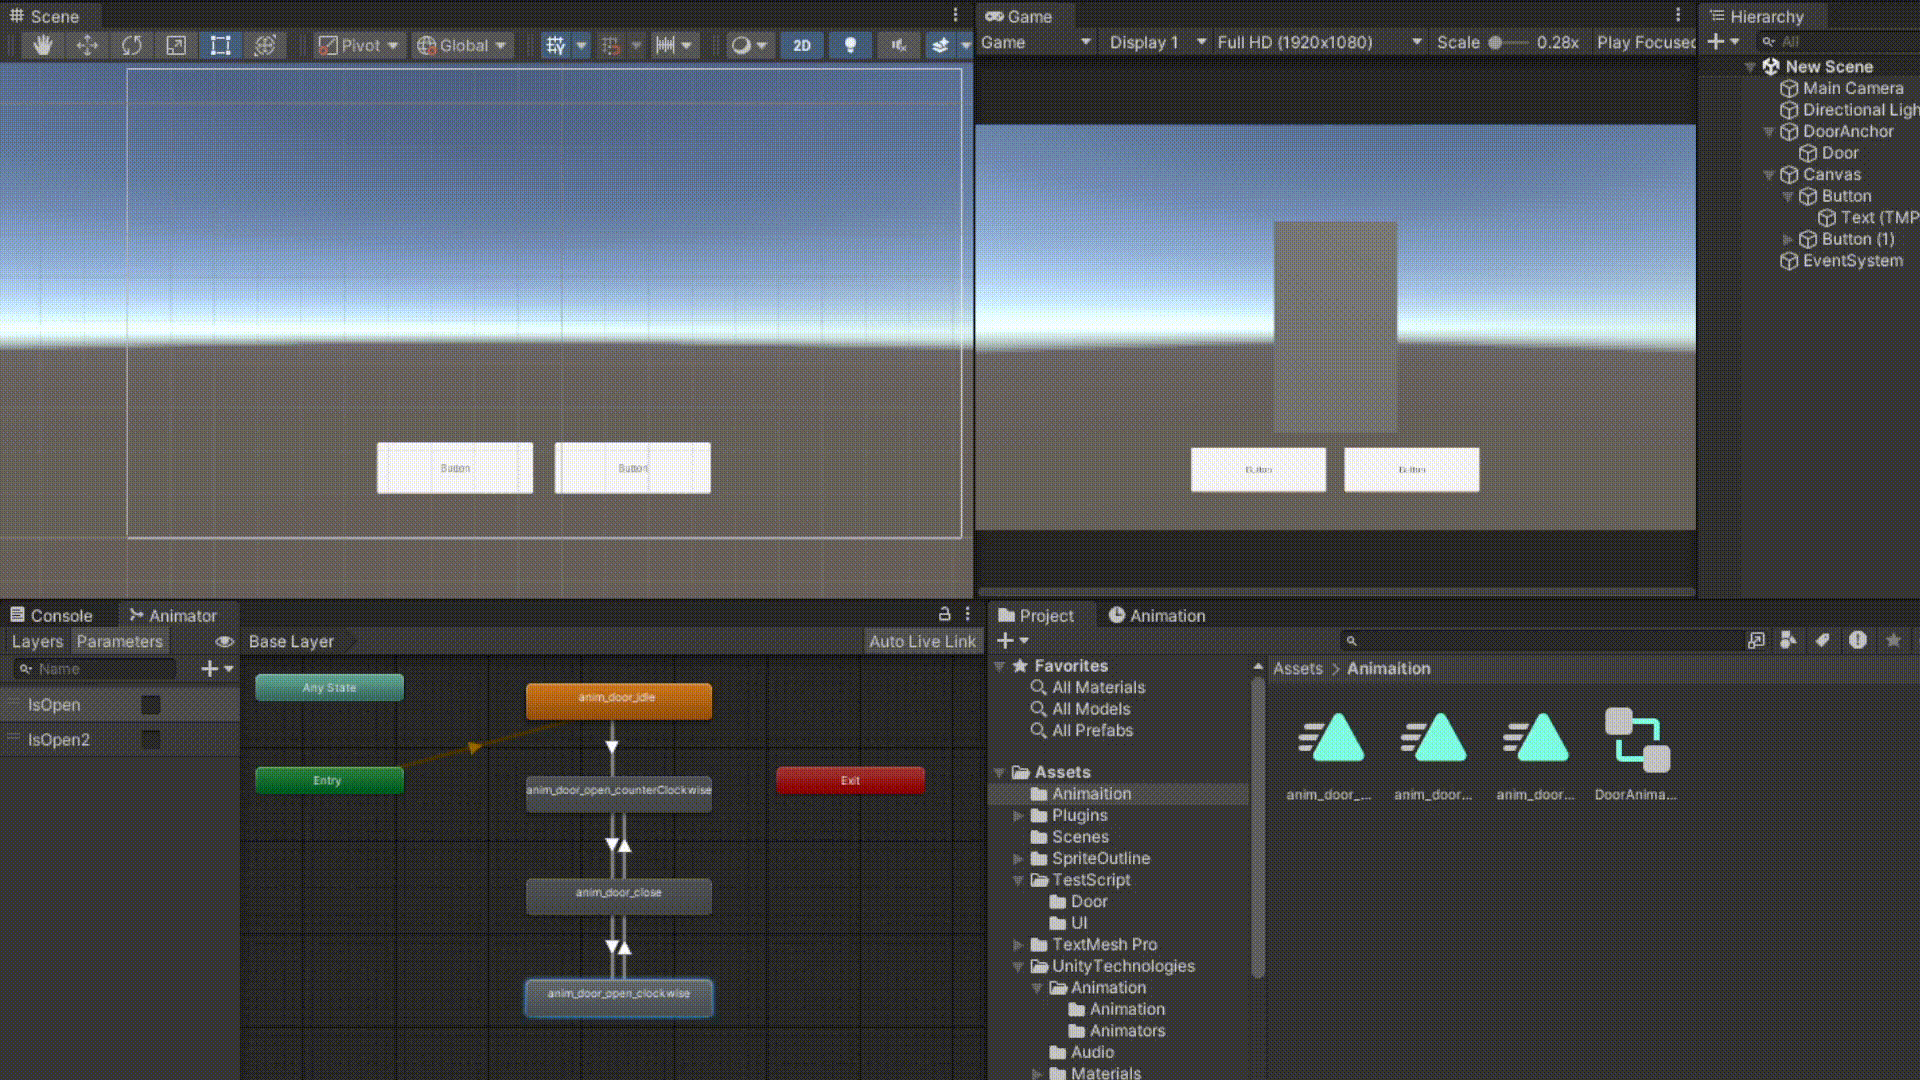The image size is (1920, 1080).
Task: Select the Hand view tool
Action: tap(43, 45)
